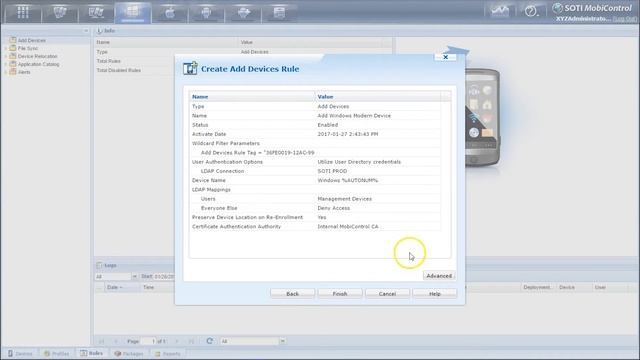Go to the last page of logs
Screen dimensions: 640x360
[191, 341]
